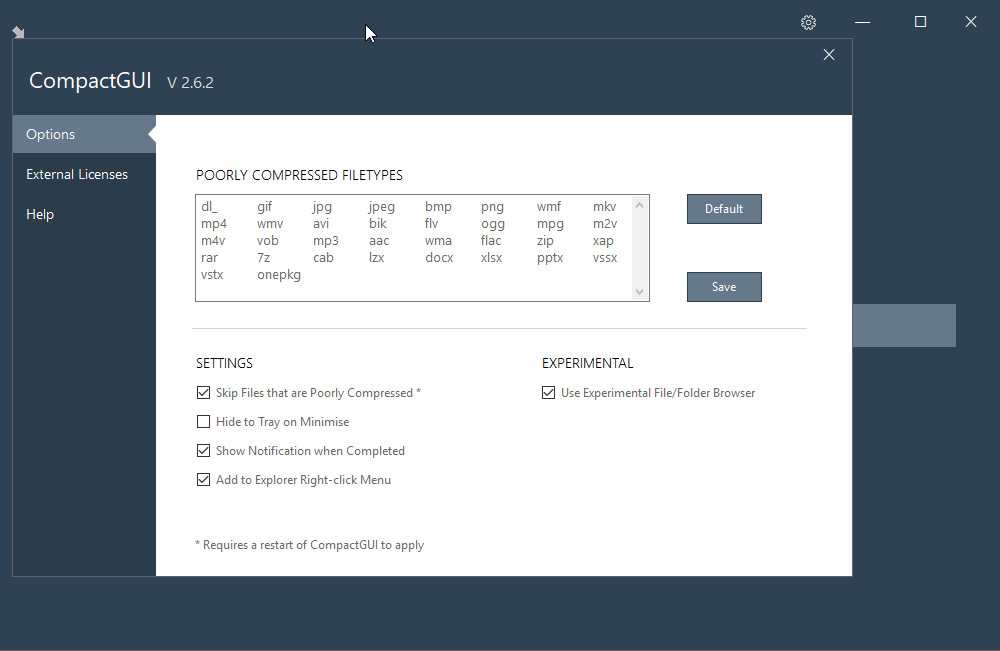Image resolution: width=1000 pixels, height=651 pixels.
Task: Click the 'flv' filetype entry
Action: point(432,224)
